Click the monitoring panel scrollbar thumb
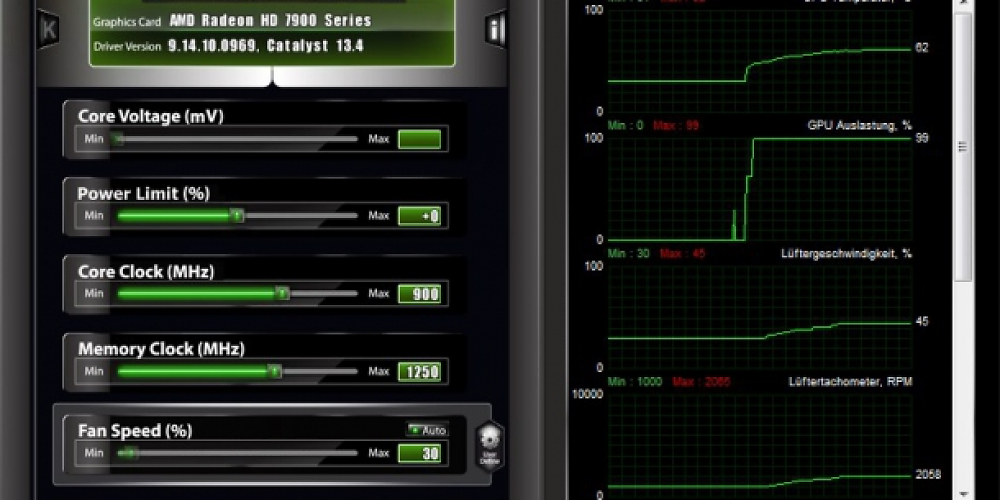Screen dimensions: 1000x500 click(x=962, y=146)
